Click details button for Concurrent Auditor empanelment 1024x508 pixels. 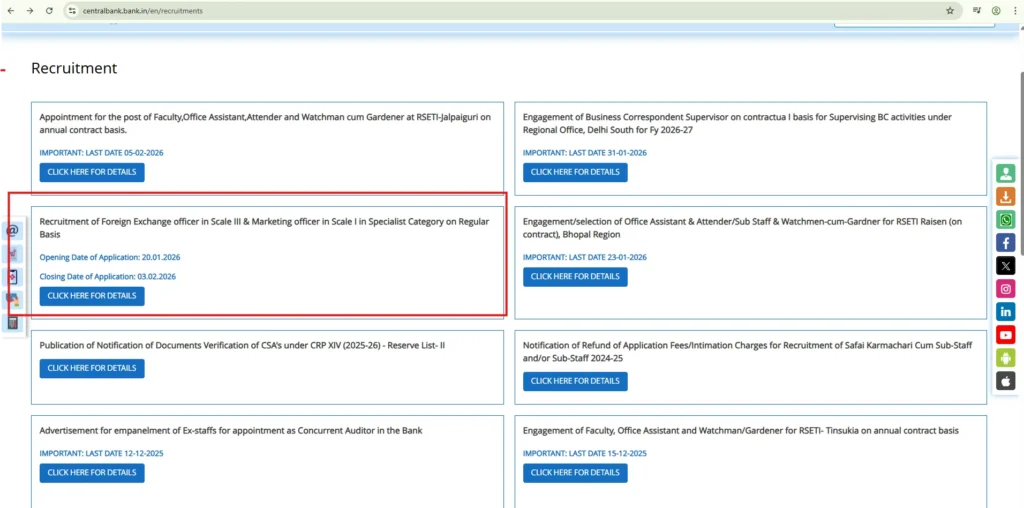[92, 472]
